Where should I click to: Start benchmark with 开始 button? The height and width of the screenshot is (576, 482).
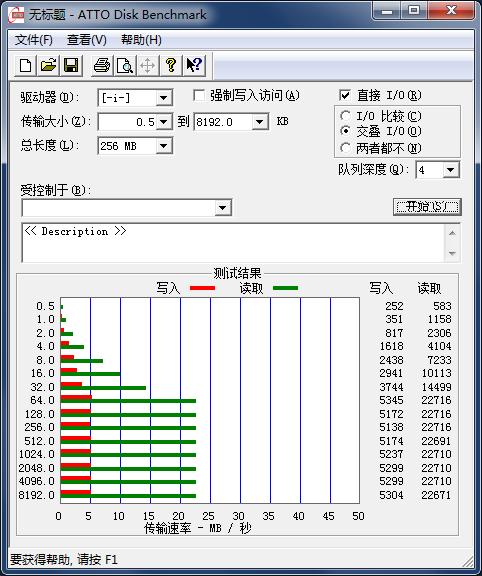[427, 207]
